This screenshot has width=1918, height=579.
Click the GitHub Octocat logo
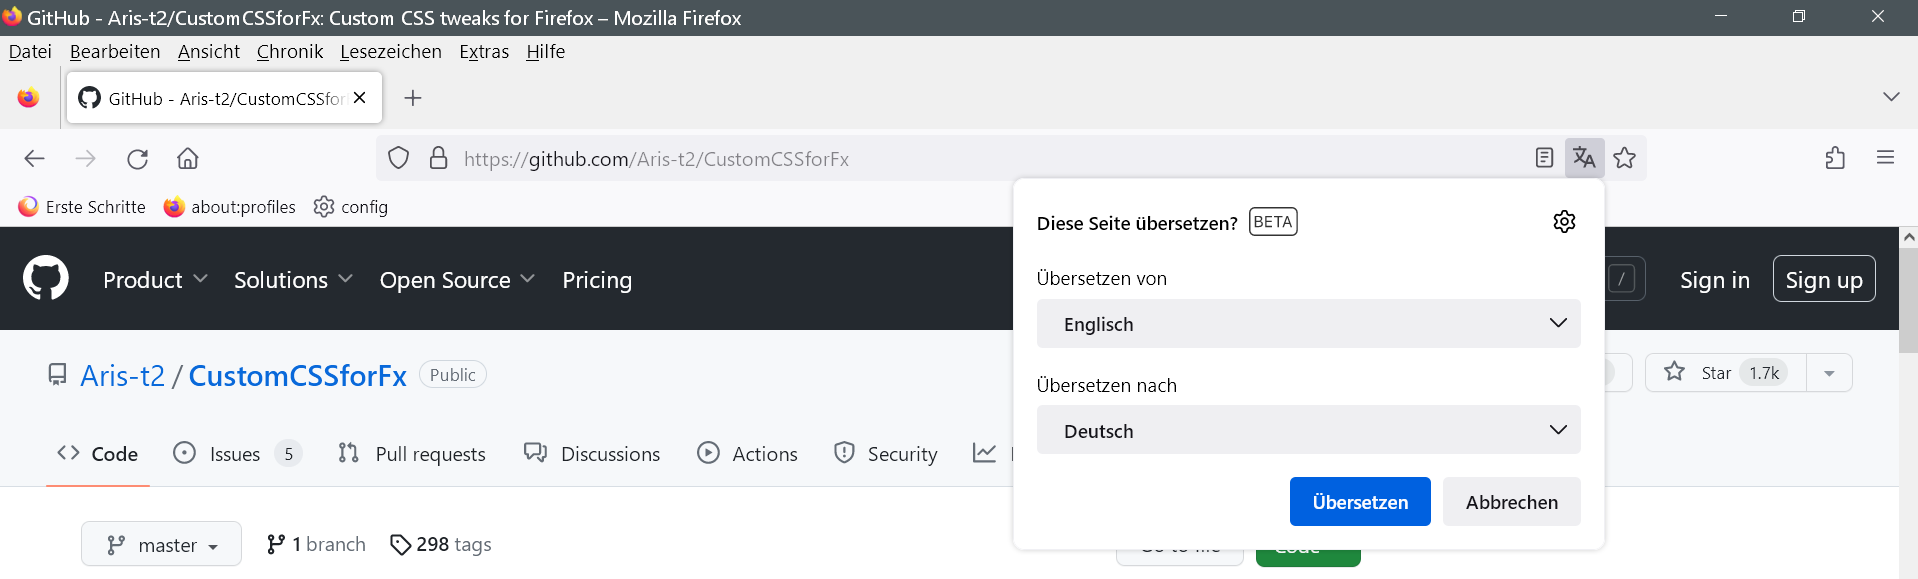point(46,278)
